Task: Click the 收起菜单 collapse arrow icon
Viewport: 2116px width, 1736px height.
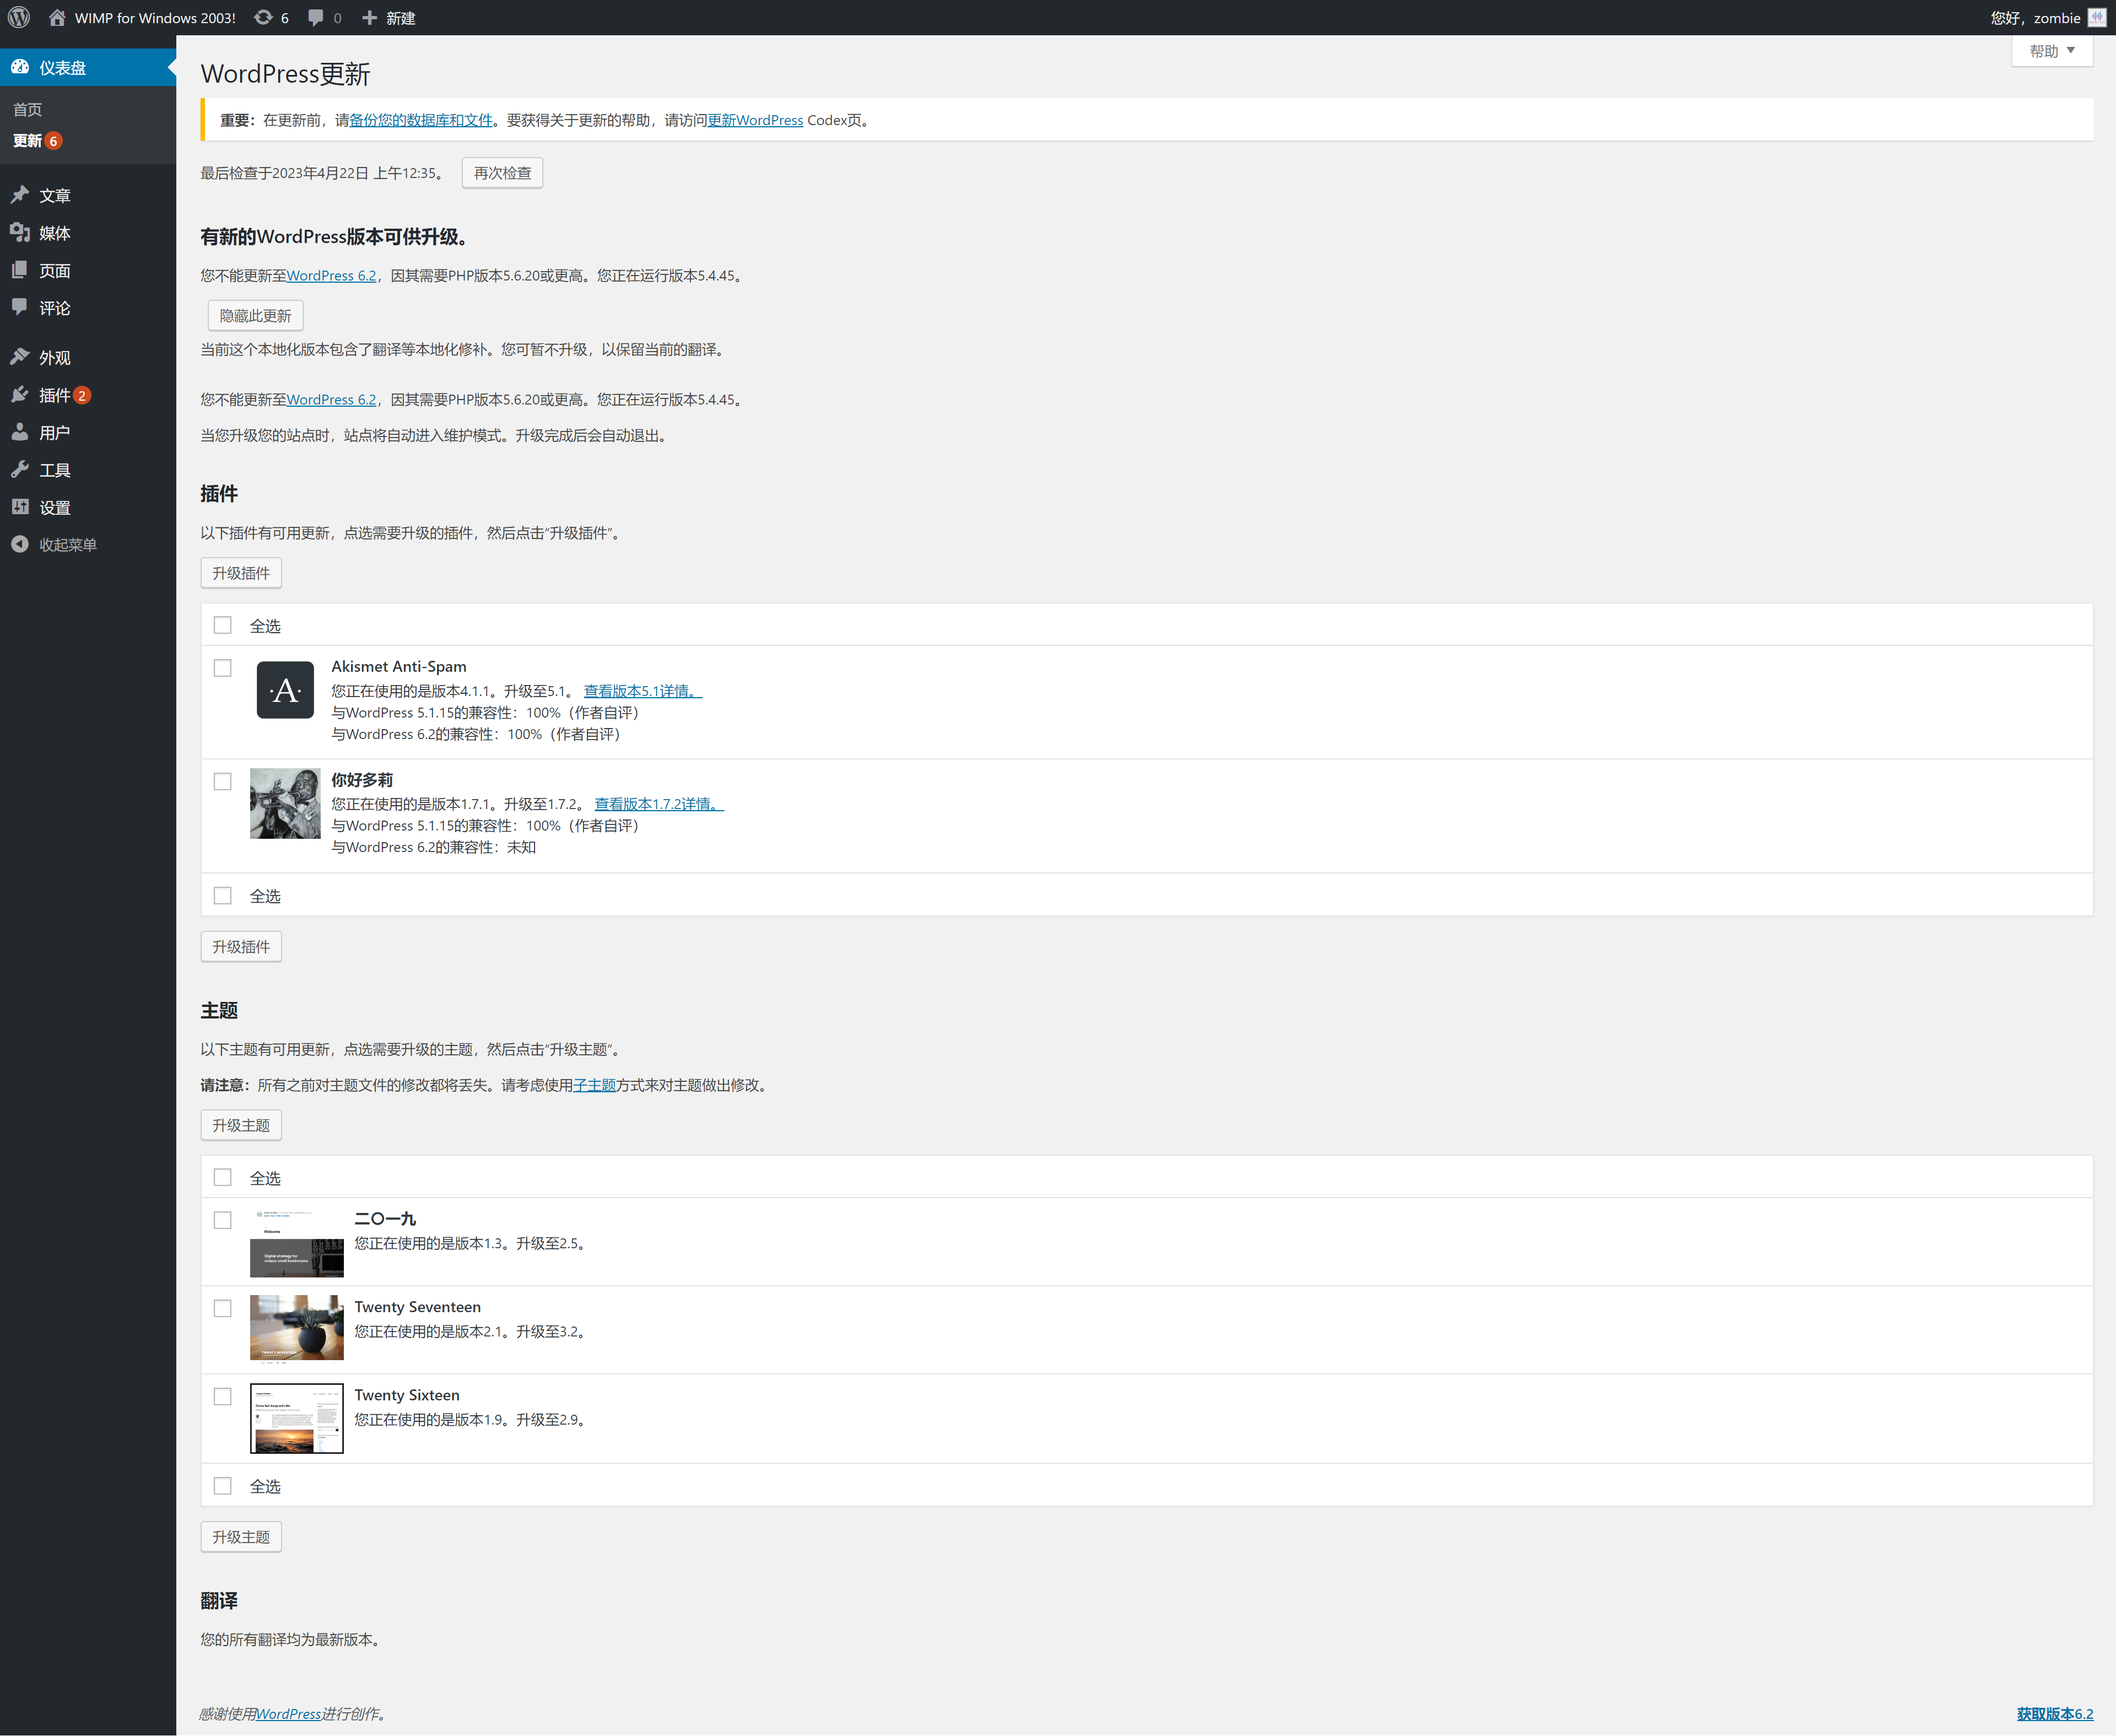Action: 20,544
